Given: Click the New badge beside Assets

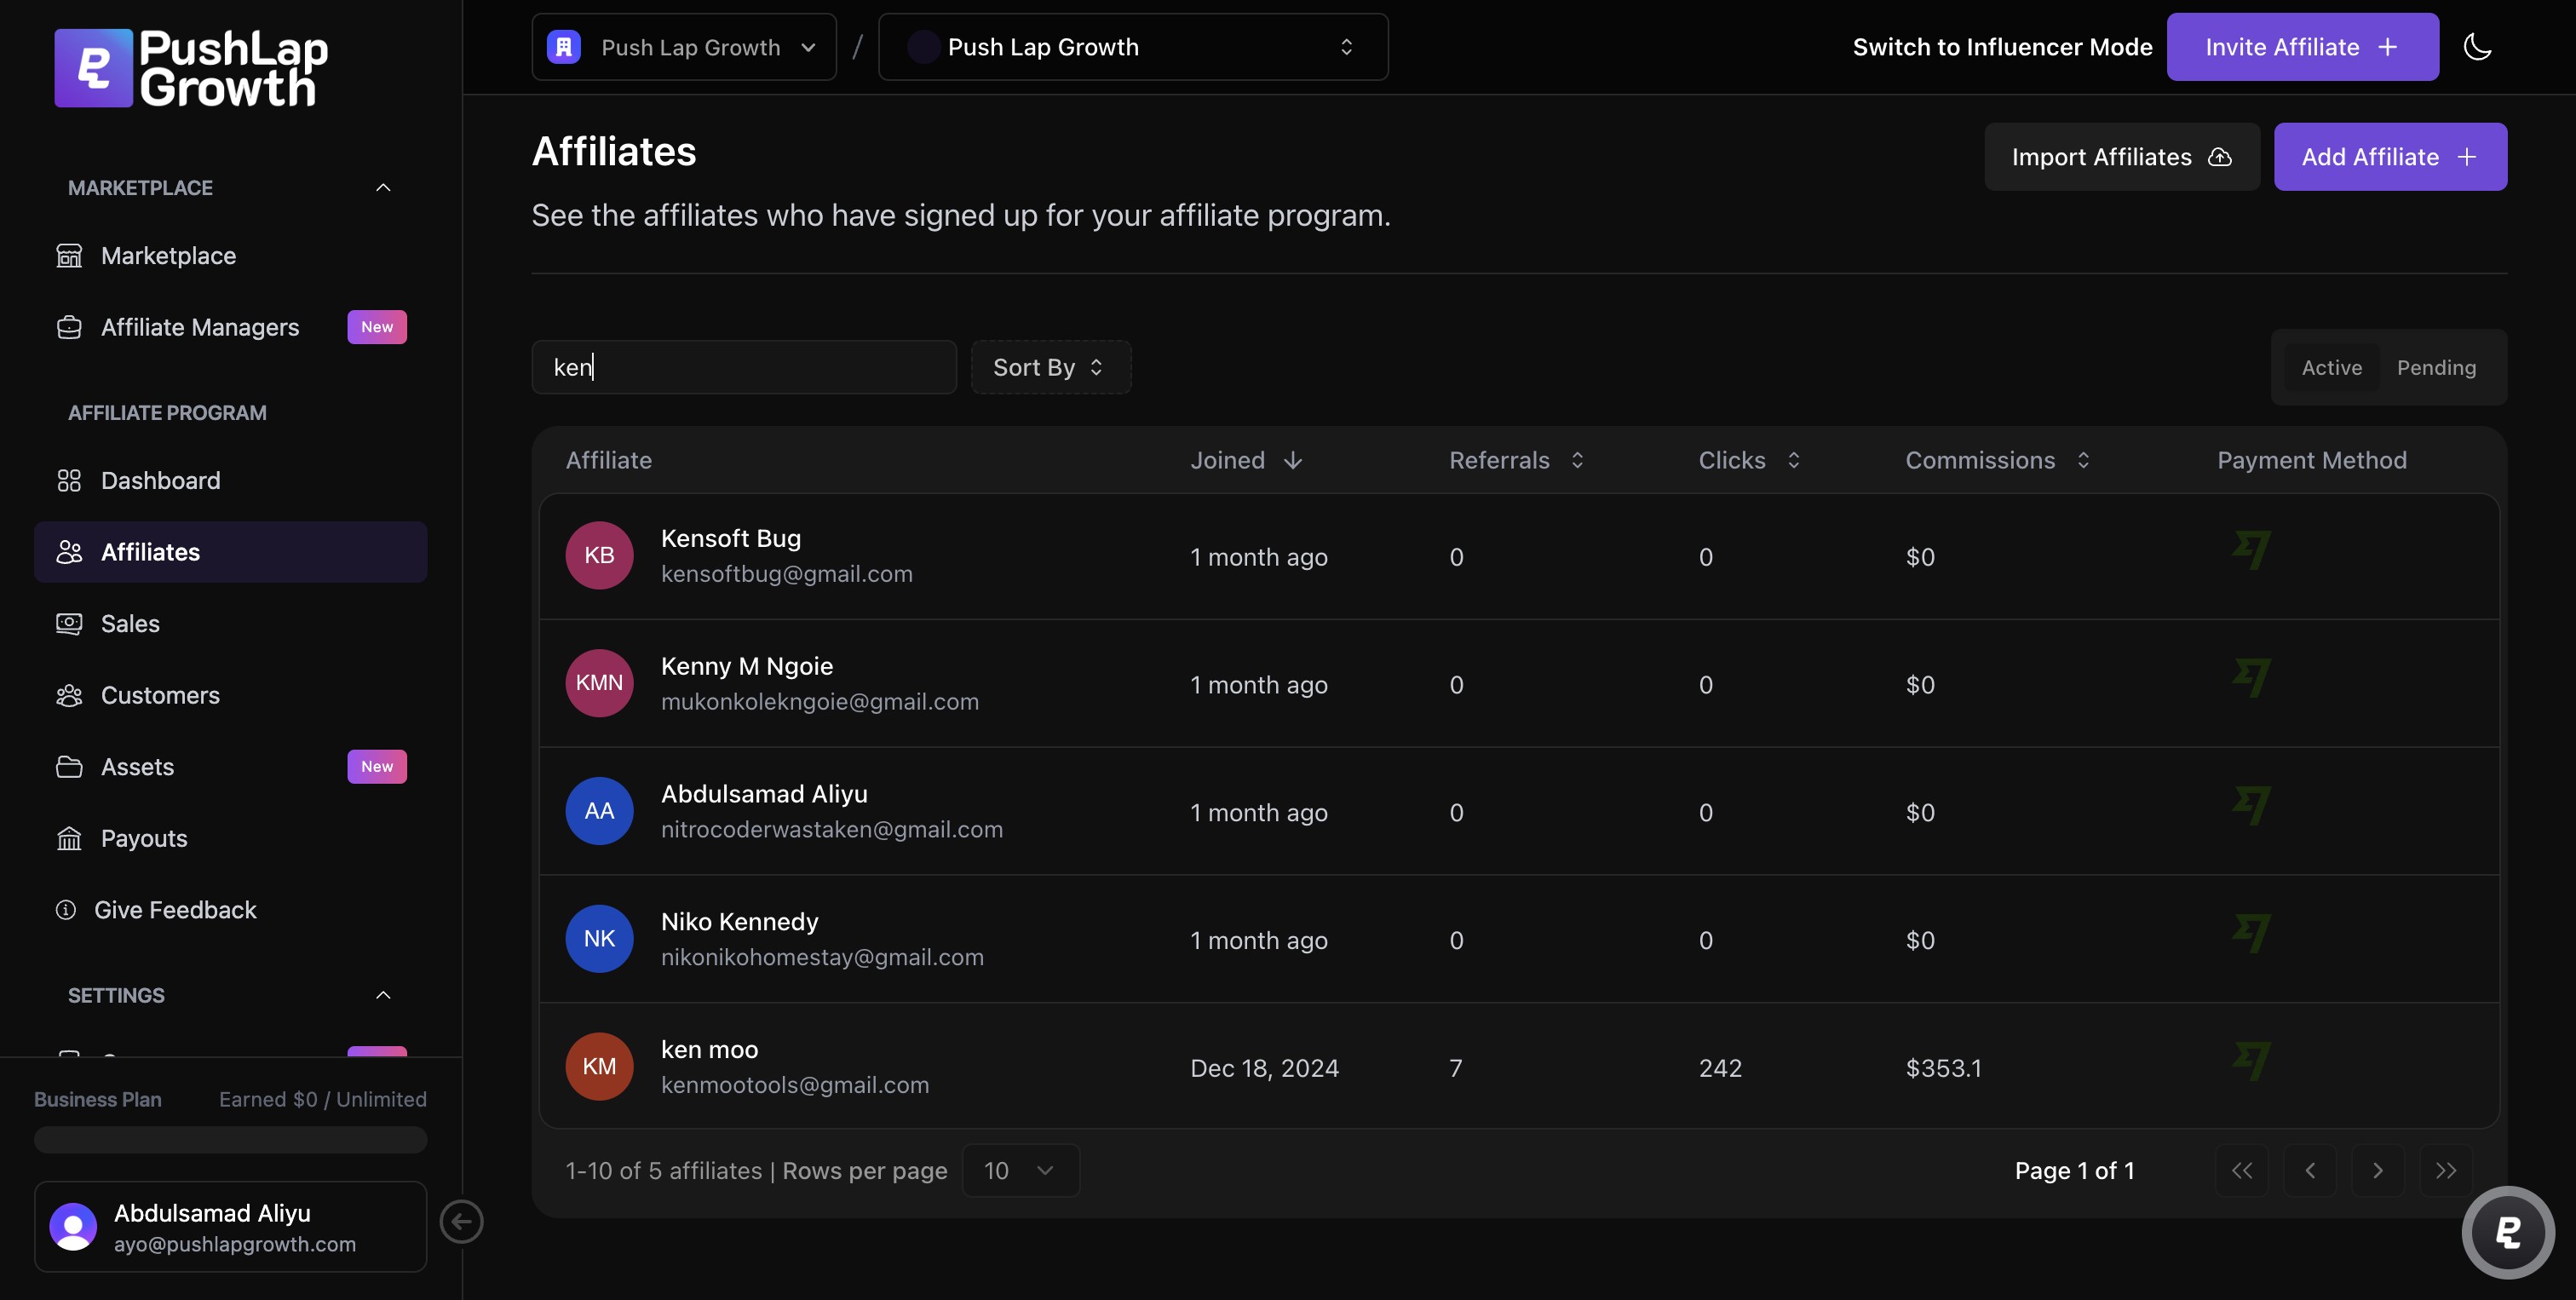Looking at the screenshot, I should [x=377, y=767].
